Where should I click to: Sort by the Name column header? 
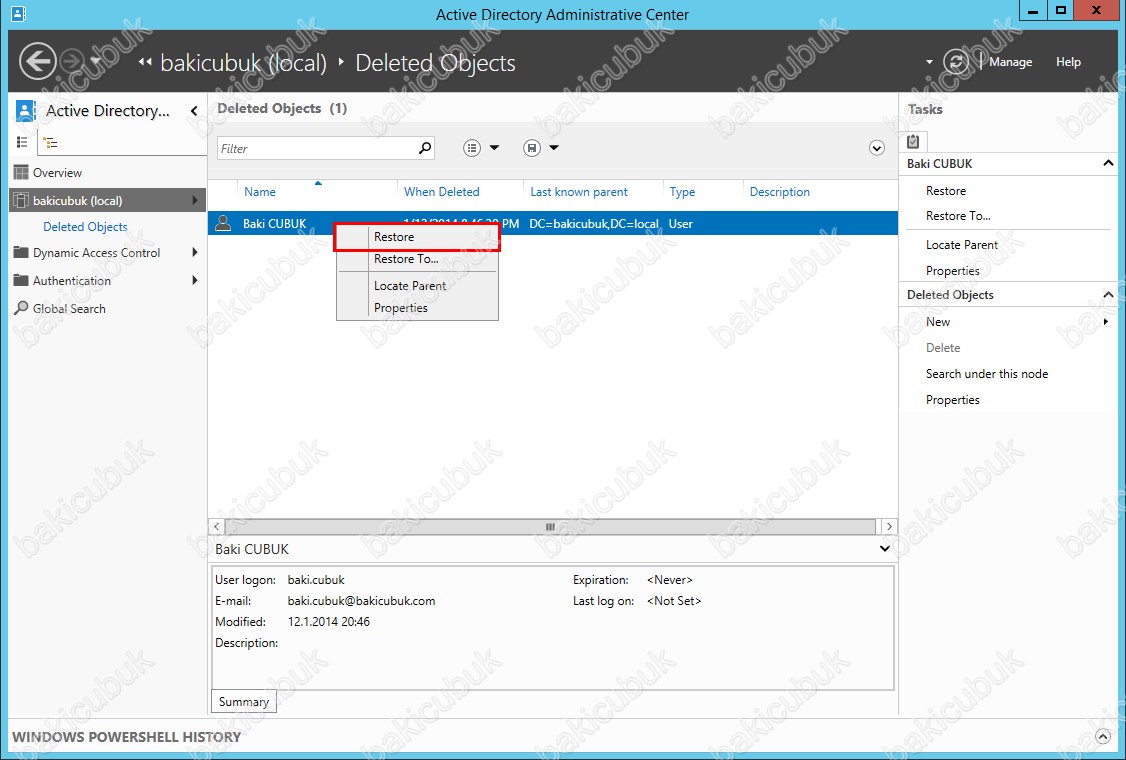pos(259,192)
